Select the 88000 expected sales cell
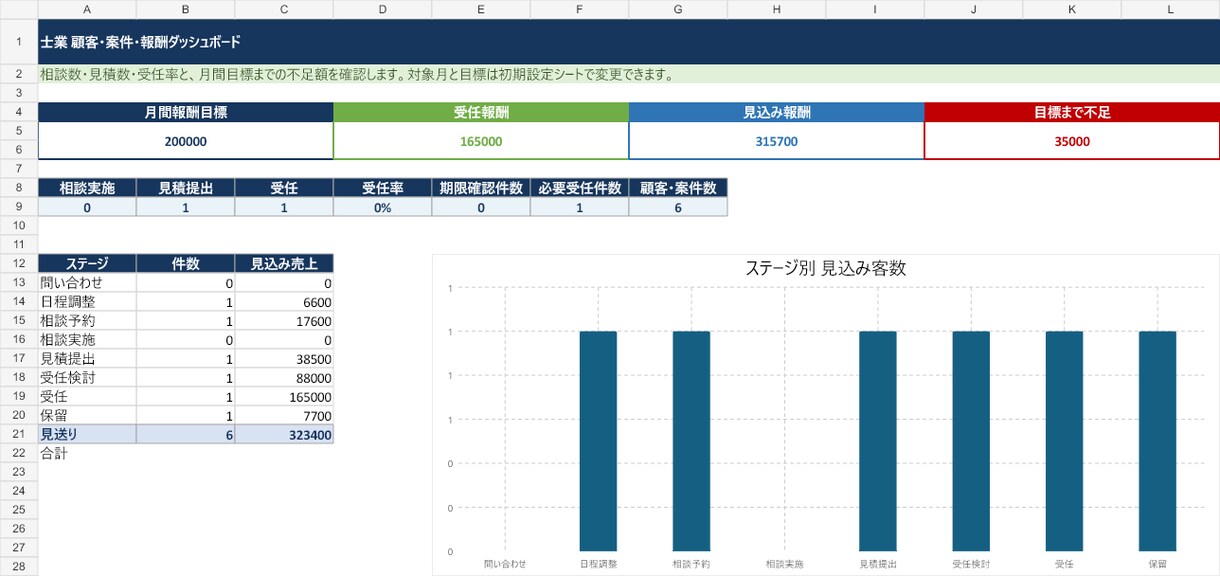Screen dimensions: 1220x576 coord(284,378)
